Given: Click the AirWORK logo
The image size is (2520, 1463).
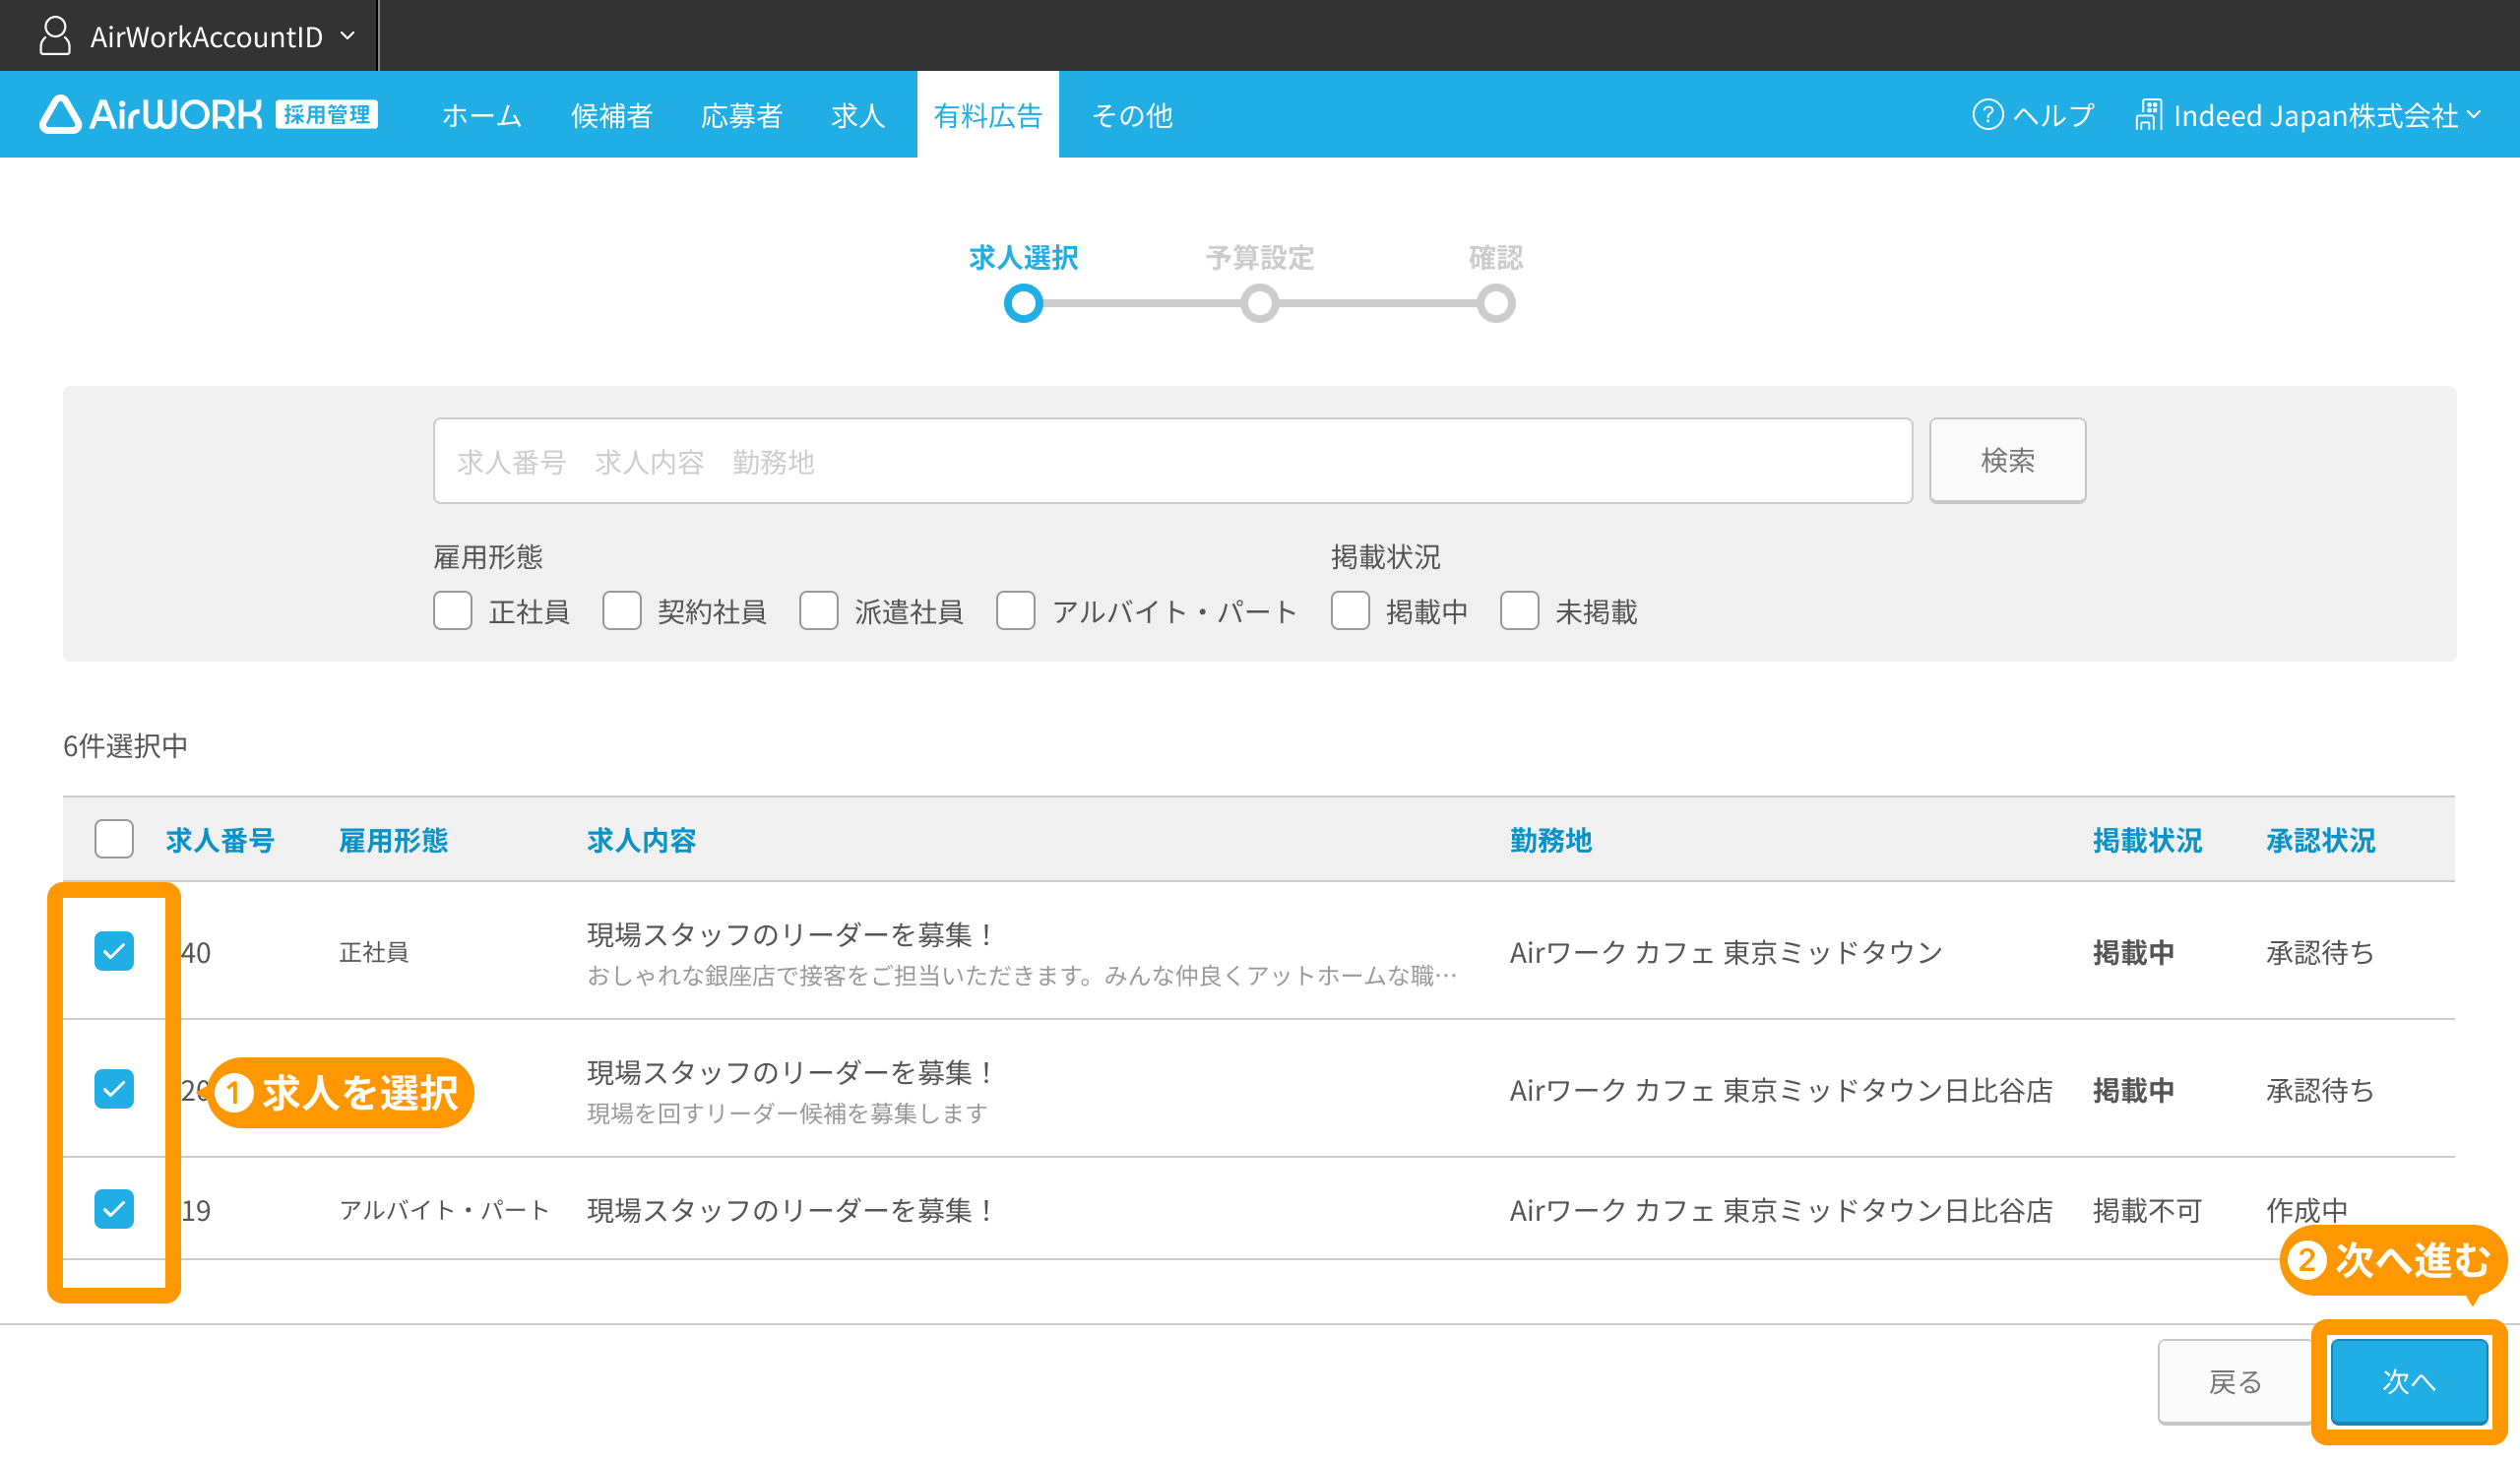Looking at the screenshot, I should coord(208,114).
